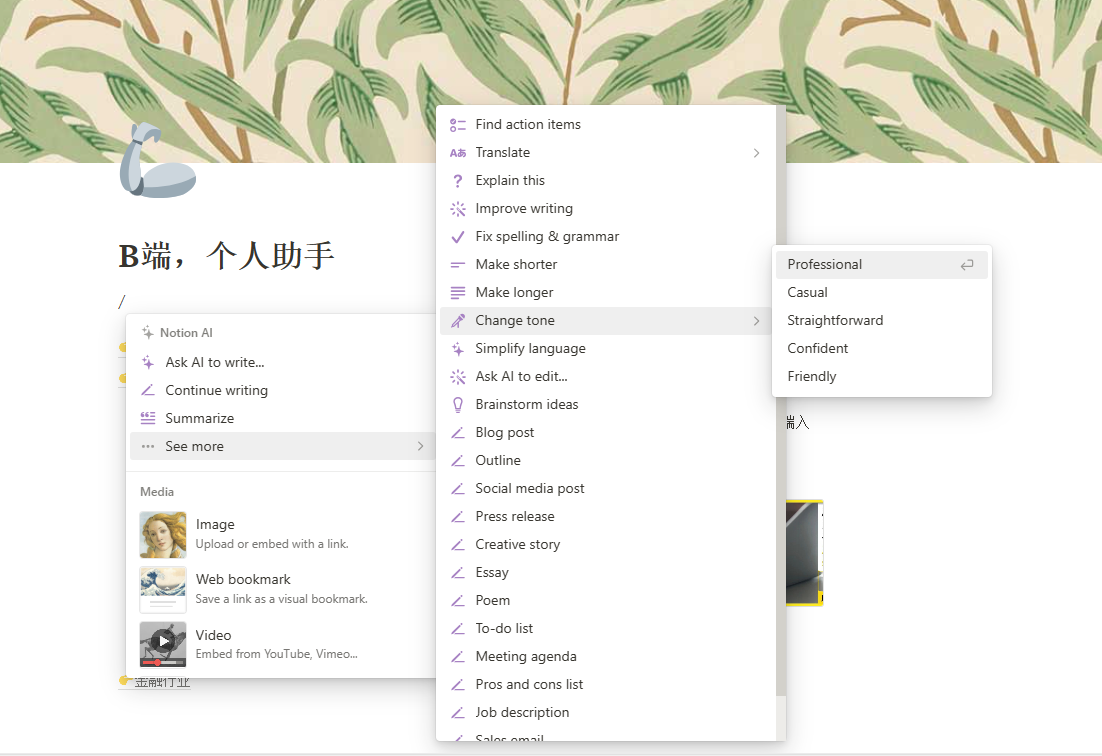
Task: Click the Improve writing sparkle icon
Action: click(x=458, y=209)
